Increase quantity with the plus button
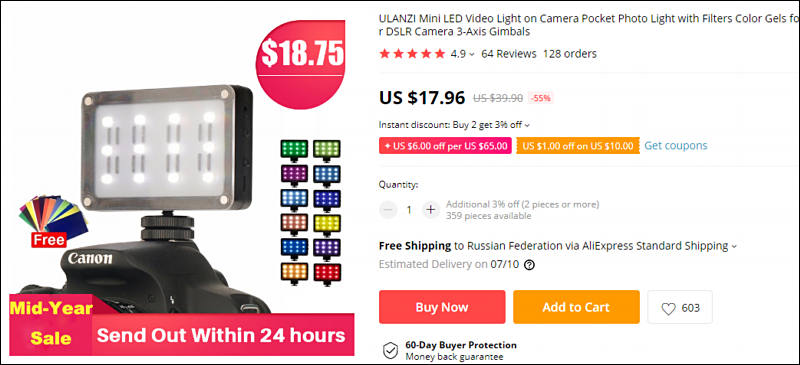Screen dimensions: 800x365 click(431, 210)
